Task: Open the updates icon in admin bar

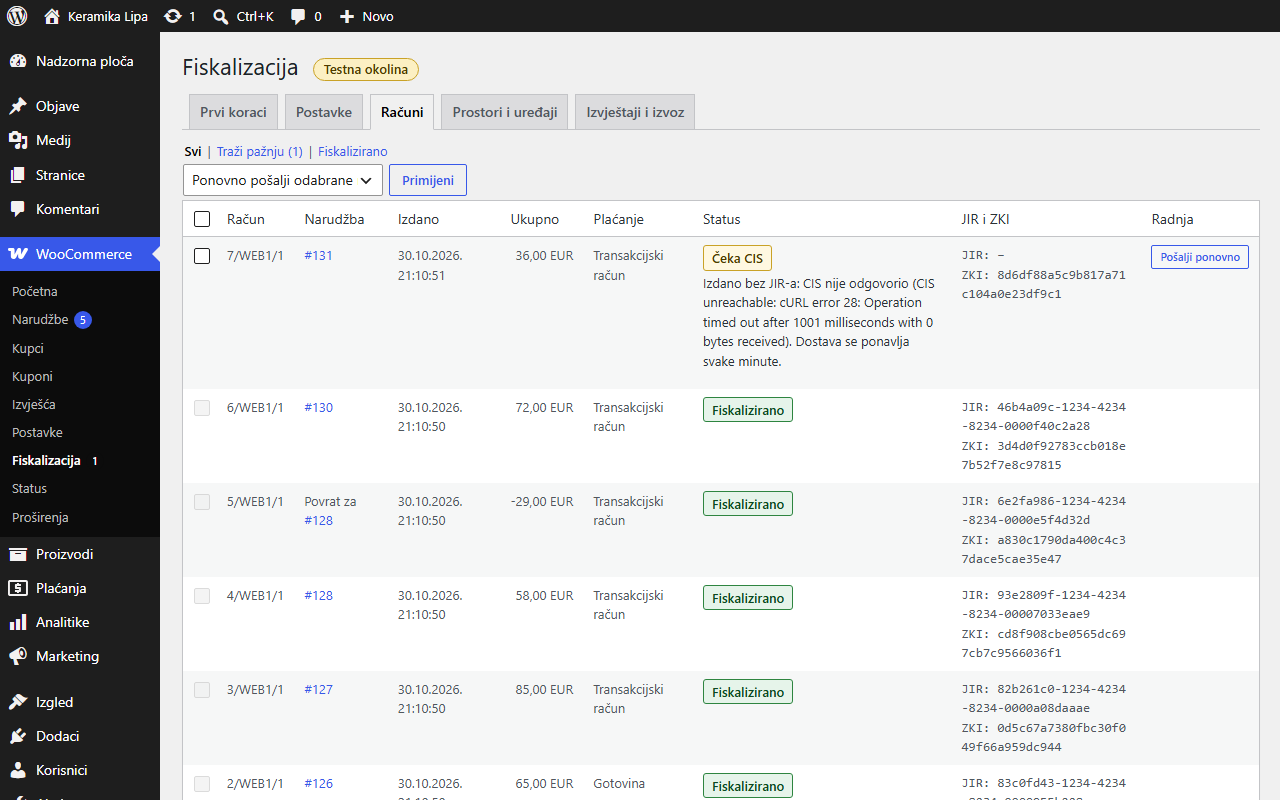Action: [173, 16]
